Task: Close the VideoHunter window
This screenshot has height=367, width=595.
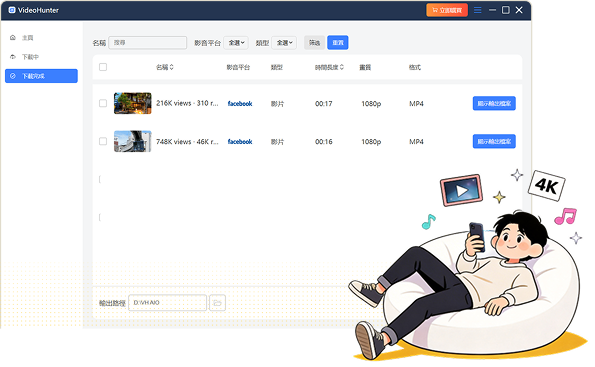Action: pos(519,10)
